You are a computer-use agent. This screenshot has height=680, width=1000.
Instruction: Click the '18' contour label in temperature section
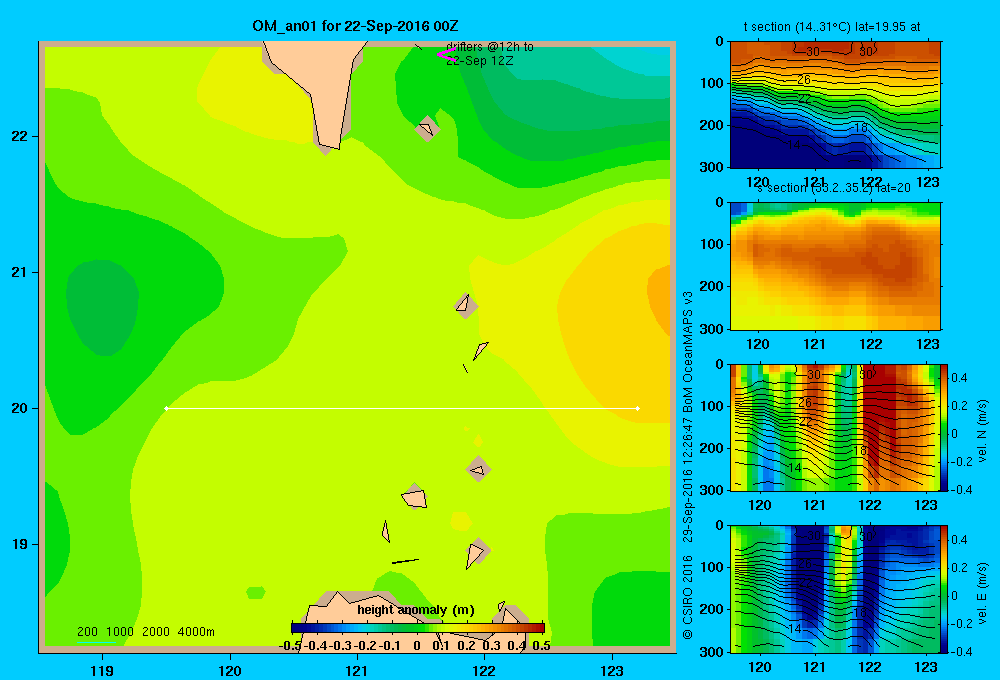860,128
